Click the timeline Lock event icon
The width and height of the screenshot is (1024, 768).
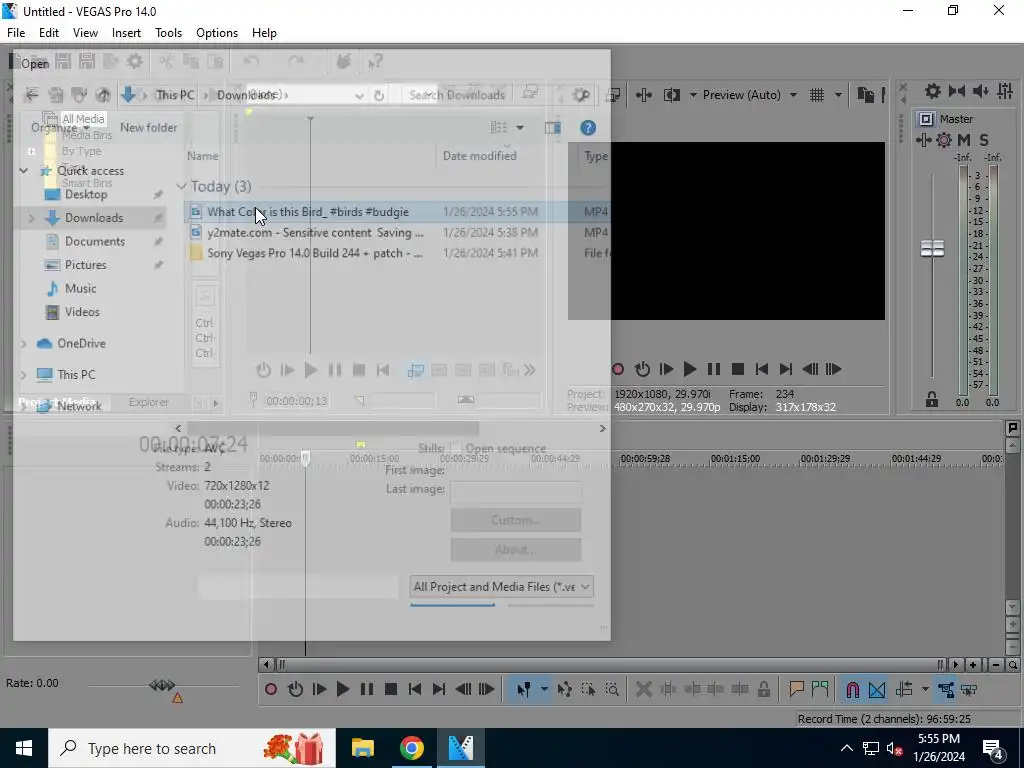click(x=763, y=689)
